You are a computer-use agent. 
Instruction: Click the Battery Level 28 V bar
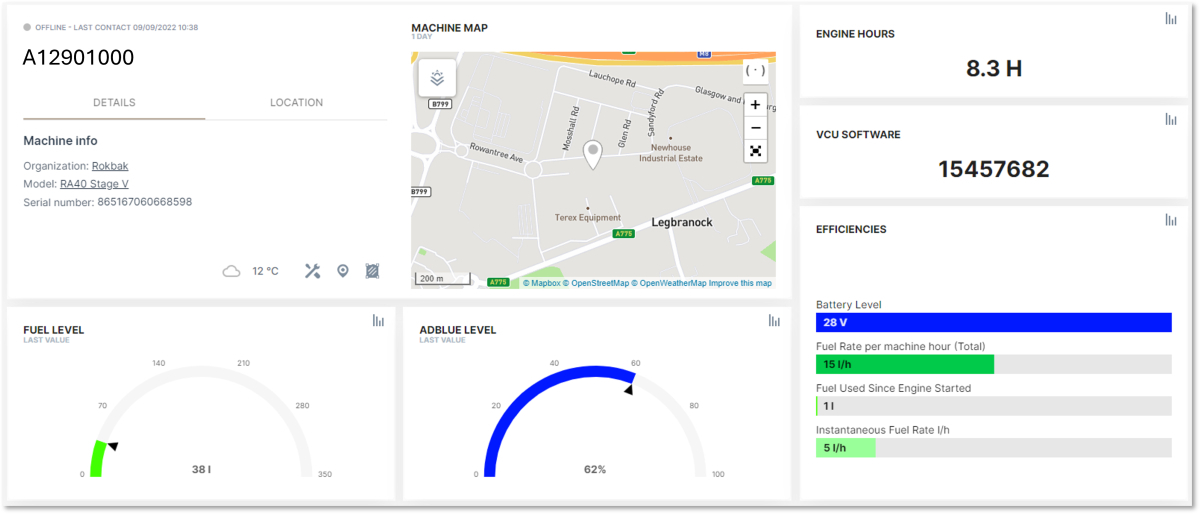click(993, 323)
